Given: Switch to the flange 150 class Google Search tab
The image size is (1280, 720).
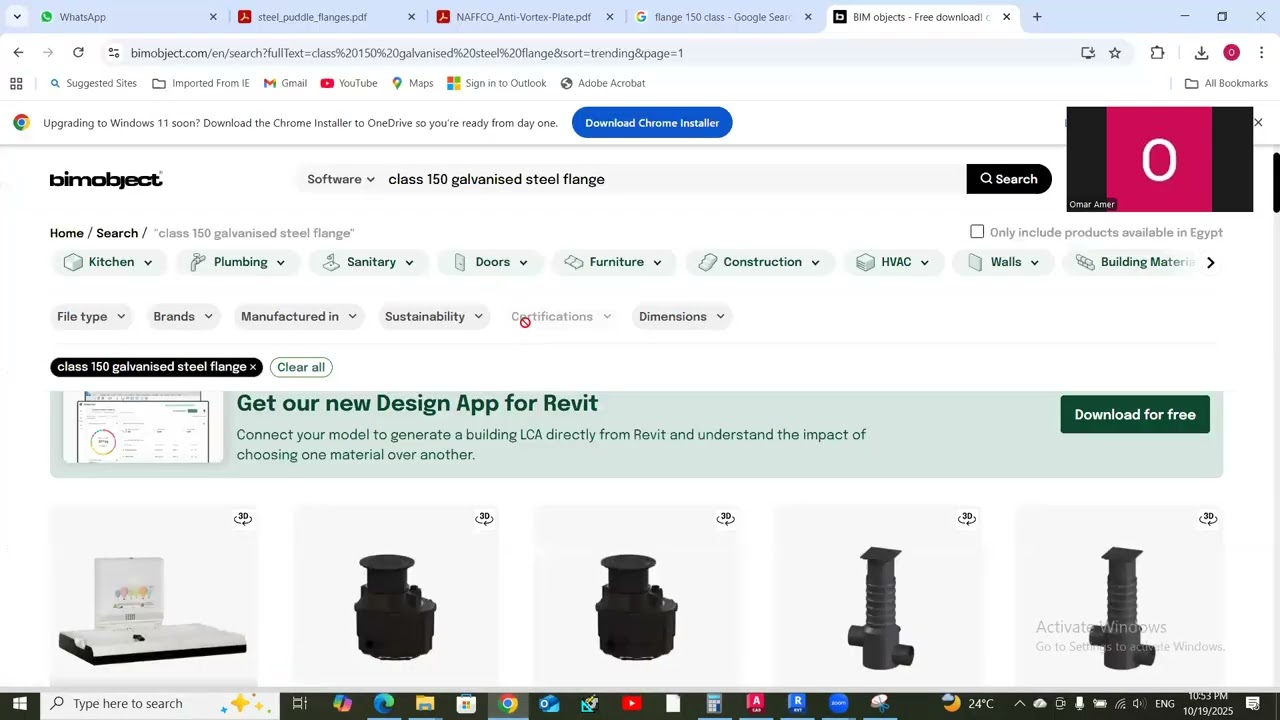Looking at the screenshot, I should tap(723, 17).
